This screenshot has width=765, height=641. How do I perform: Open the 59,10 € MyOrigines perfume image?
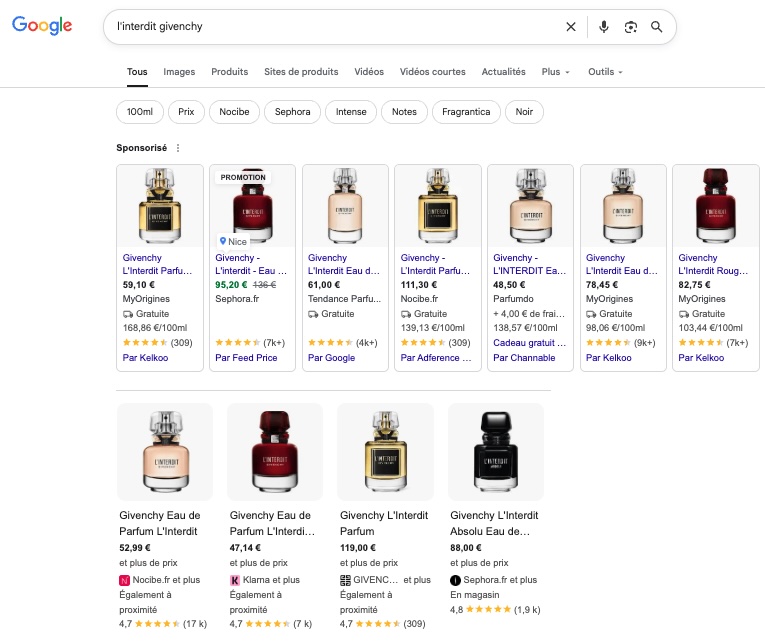[x=160, y=206]
